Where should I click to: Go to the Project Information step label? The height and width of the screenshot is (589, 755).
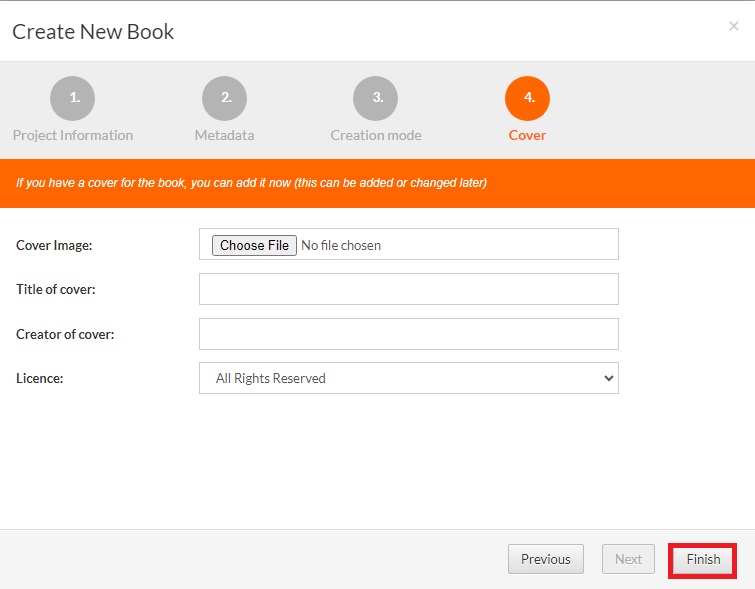coord(73,135)
